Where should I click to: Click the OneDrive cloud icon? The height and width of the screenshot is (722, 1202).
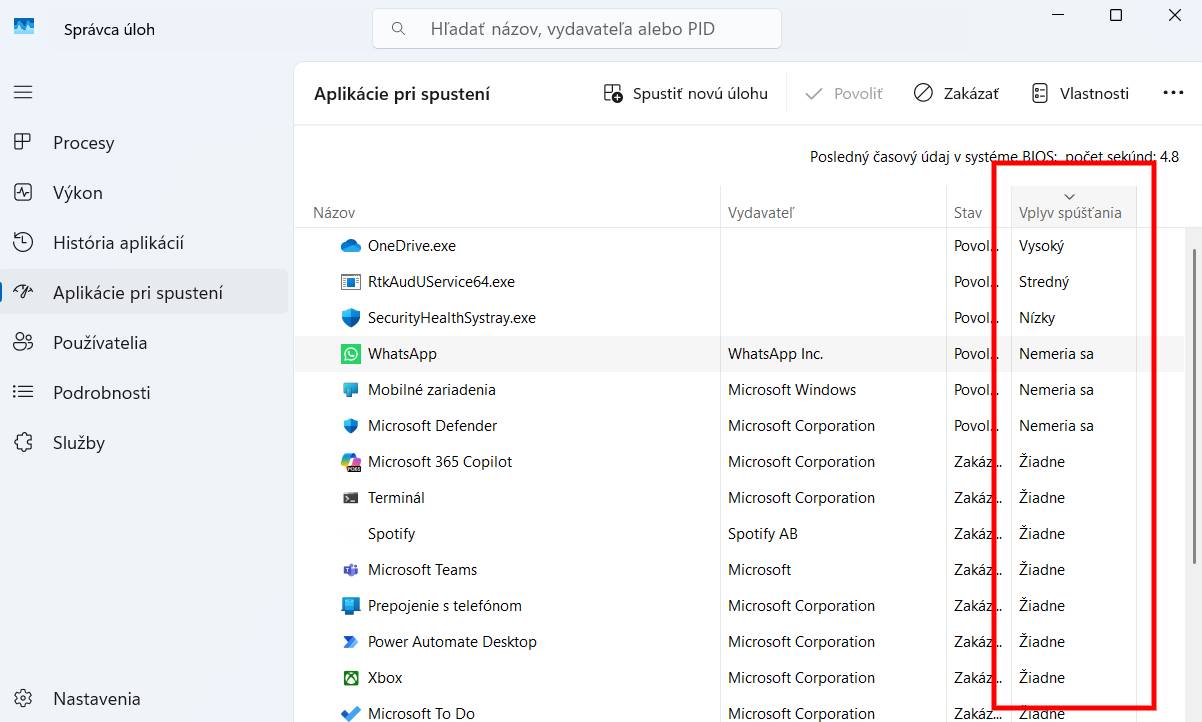tap(350, 245)
